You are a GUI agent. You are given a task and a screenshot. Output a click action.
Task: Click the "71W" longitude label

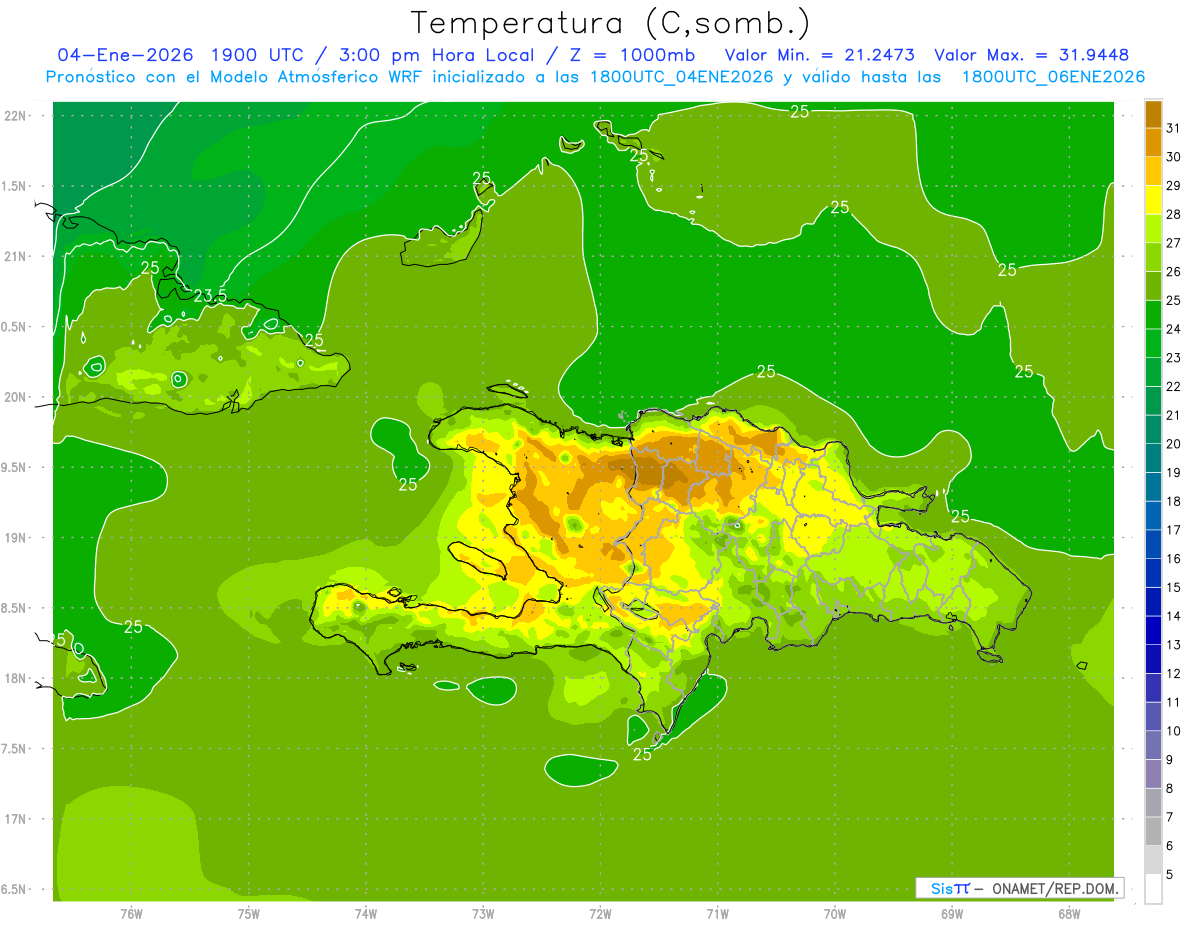coord(717,913)
